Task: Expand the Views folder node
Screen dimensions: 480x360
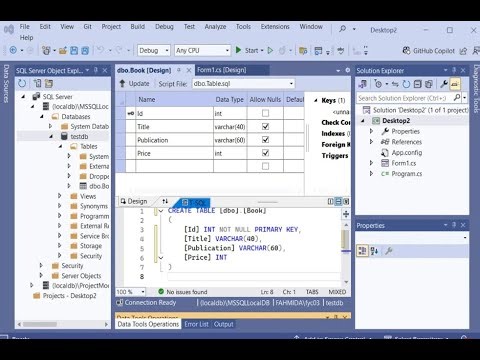Action: 60,196
